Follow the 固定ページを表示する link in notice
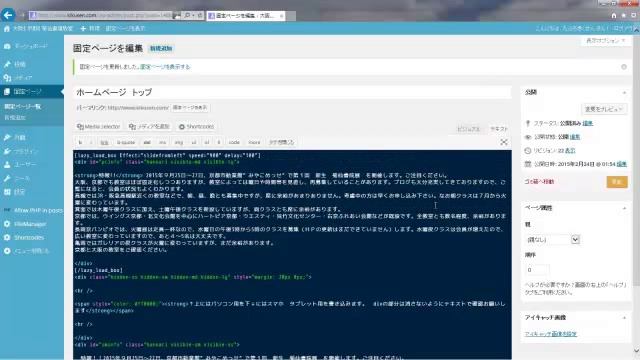 (x=165, y=67)
